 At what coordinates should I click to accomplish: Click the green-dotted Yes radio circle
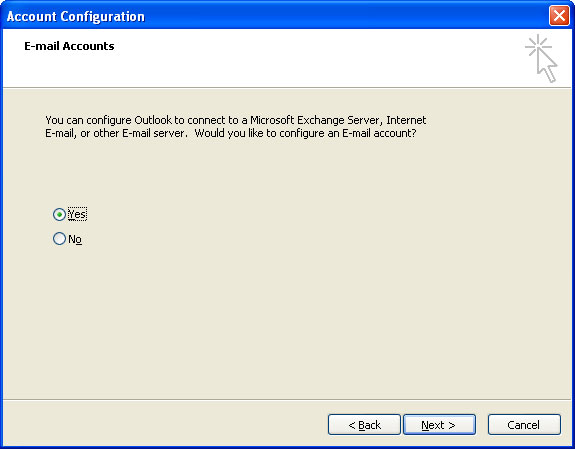pos(59,214)
